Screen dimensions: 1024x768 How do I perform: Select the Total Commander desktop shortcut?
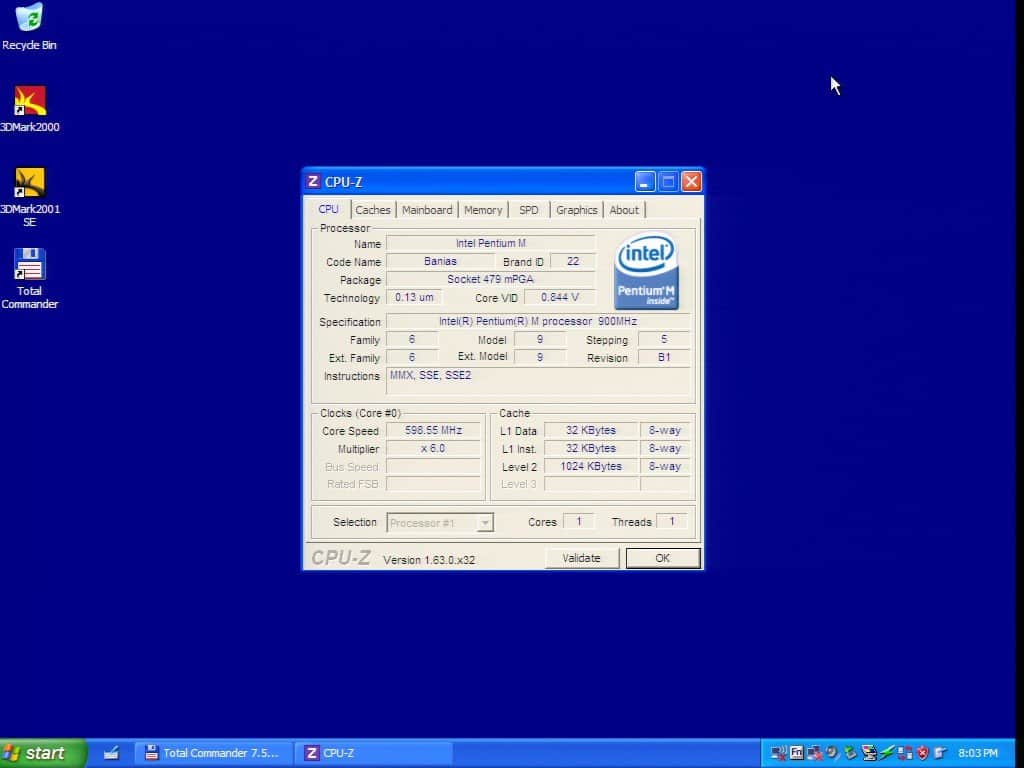tap(29, 279)
